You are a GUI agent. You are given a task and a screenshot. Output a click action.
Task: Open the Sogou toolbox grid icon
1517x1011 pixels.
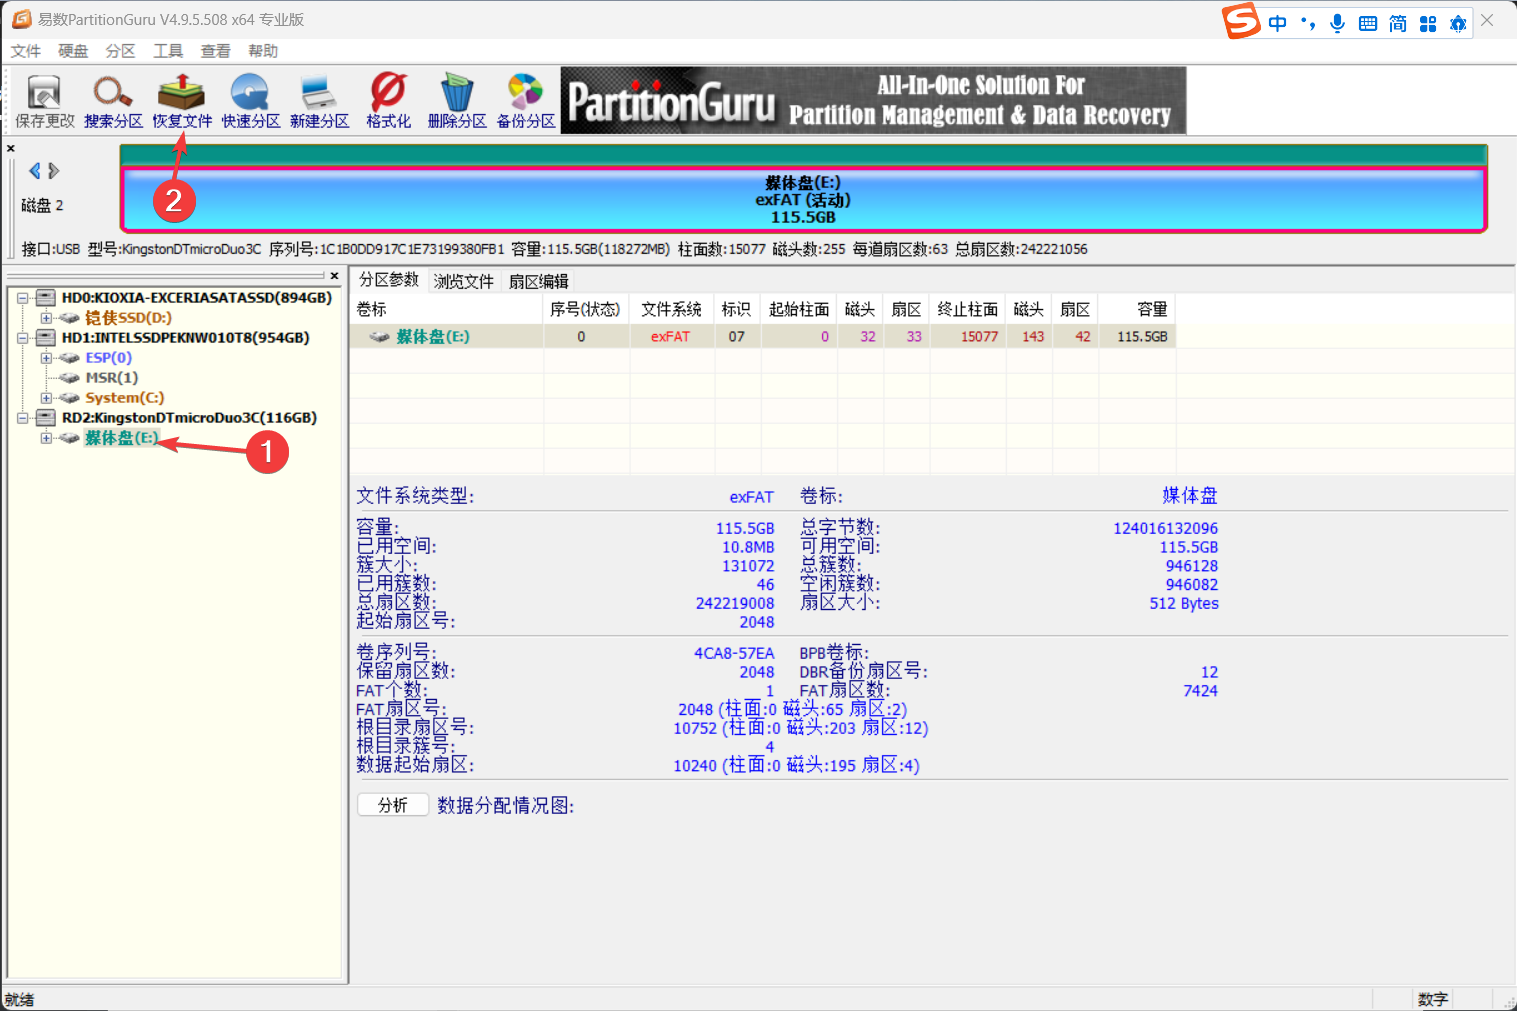tap(1428, 23)
